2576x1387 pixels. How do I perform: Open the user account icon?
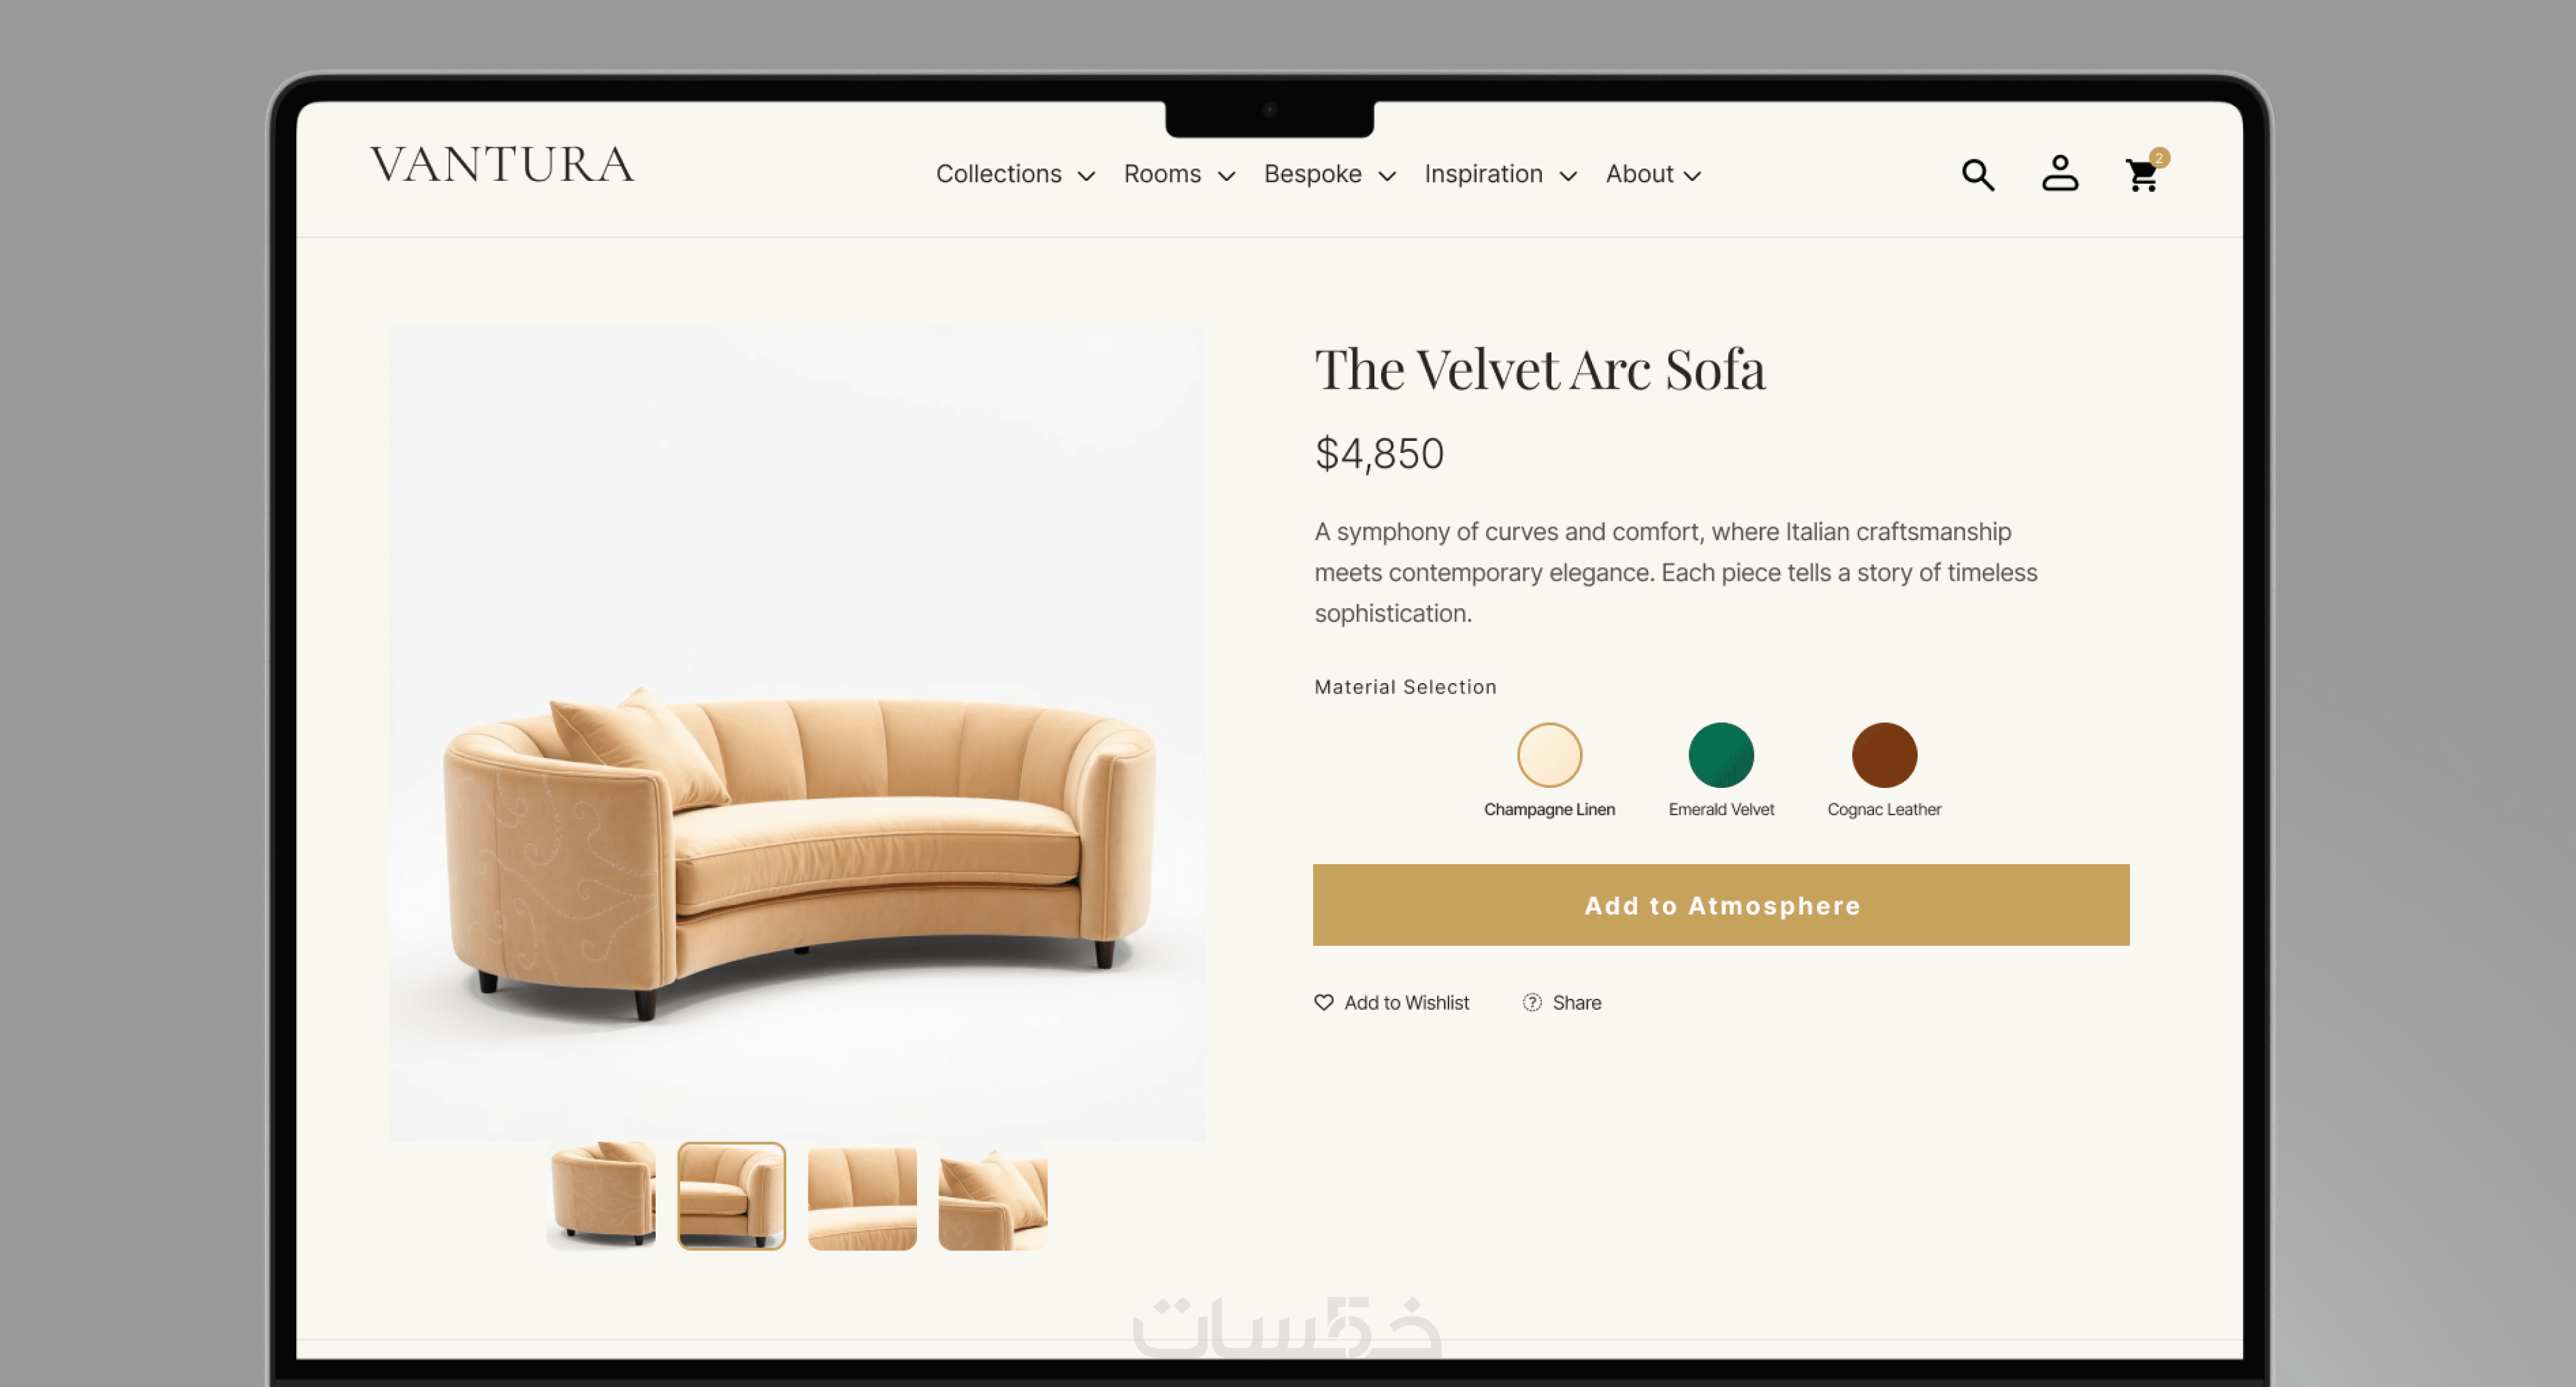tap(2059, 173)
